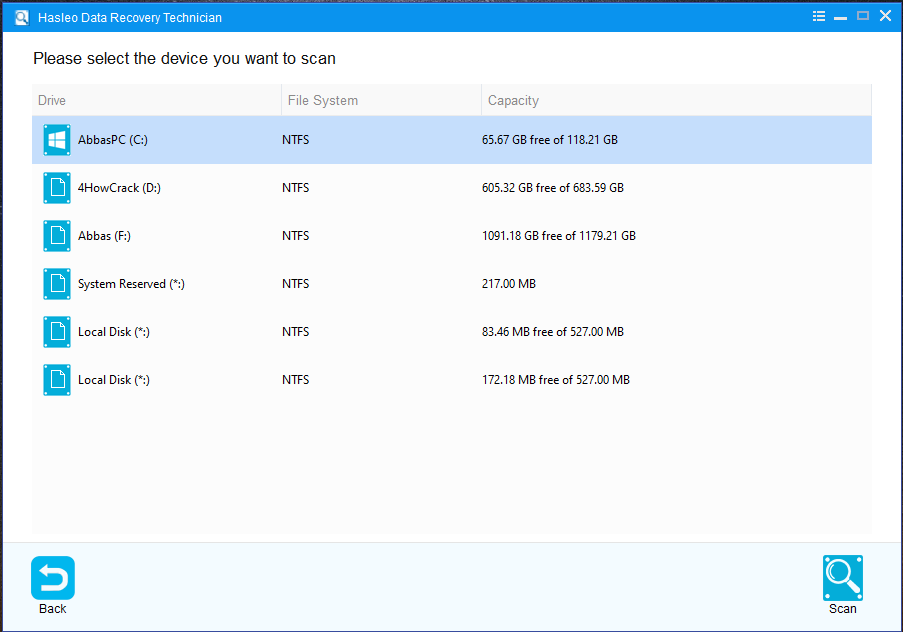Select the 4HowCrack (D:) drive icon
The image size is (903, 632).
[x=57, y=188]
